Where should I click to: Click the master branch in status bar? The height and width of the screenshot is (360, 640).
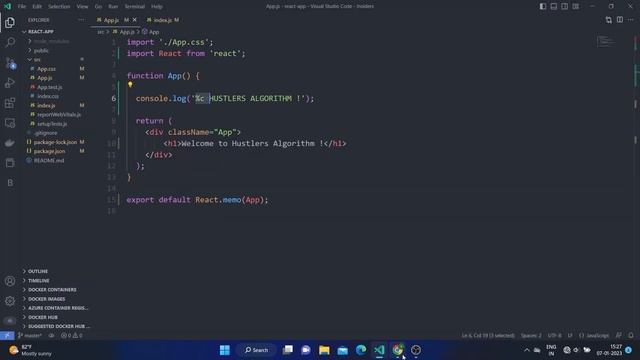tap(30, 336)
